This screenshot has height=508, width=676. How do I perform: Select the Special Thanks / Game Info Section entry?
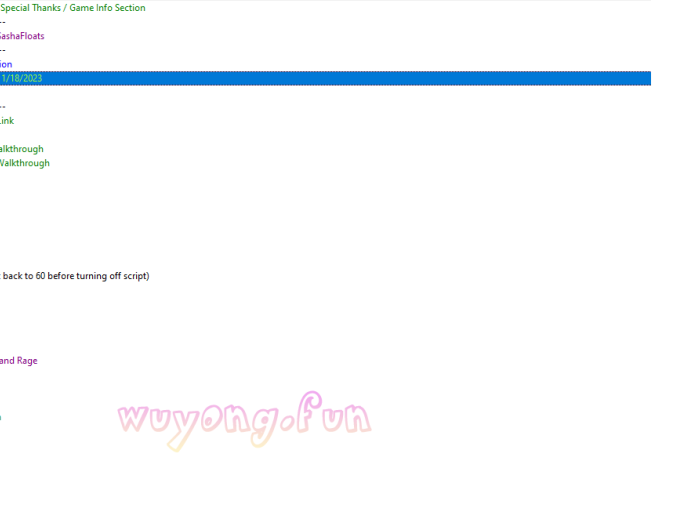[73, 8]
